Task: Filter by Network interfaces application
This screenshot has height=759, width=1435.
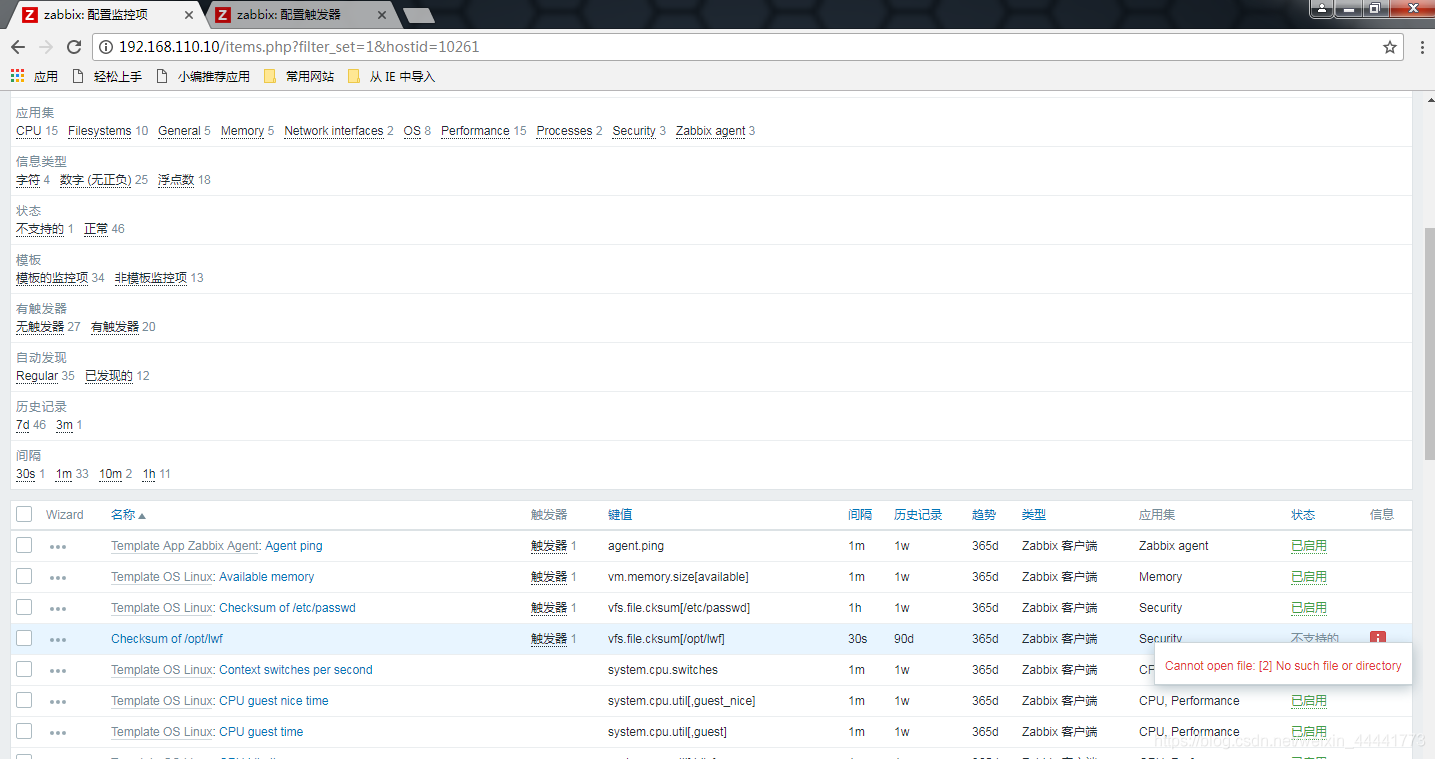Action: (334, 131)
